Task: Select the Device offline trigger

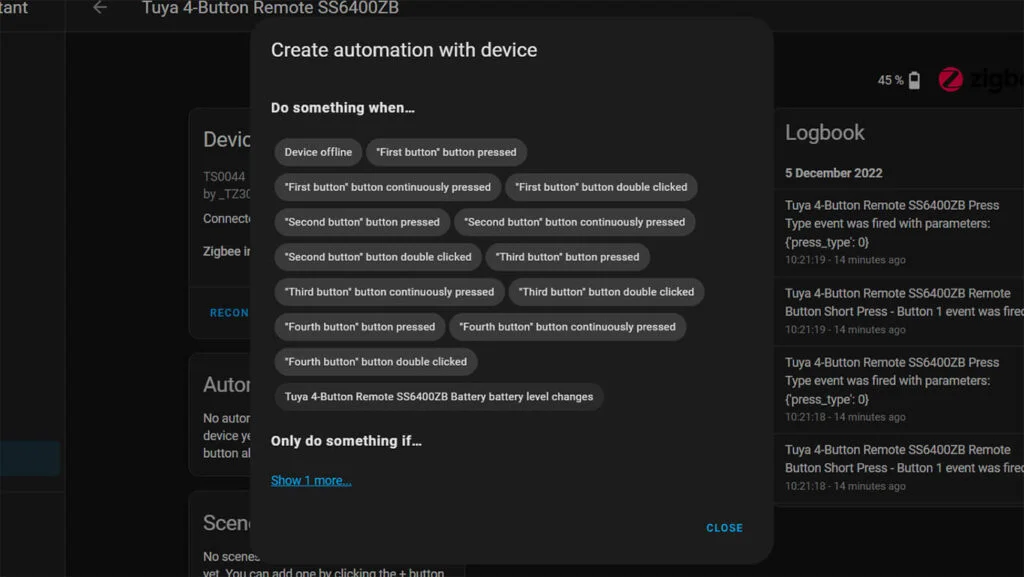Action: pos(318,152)
